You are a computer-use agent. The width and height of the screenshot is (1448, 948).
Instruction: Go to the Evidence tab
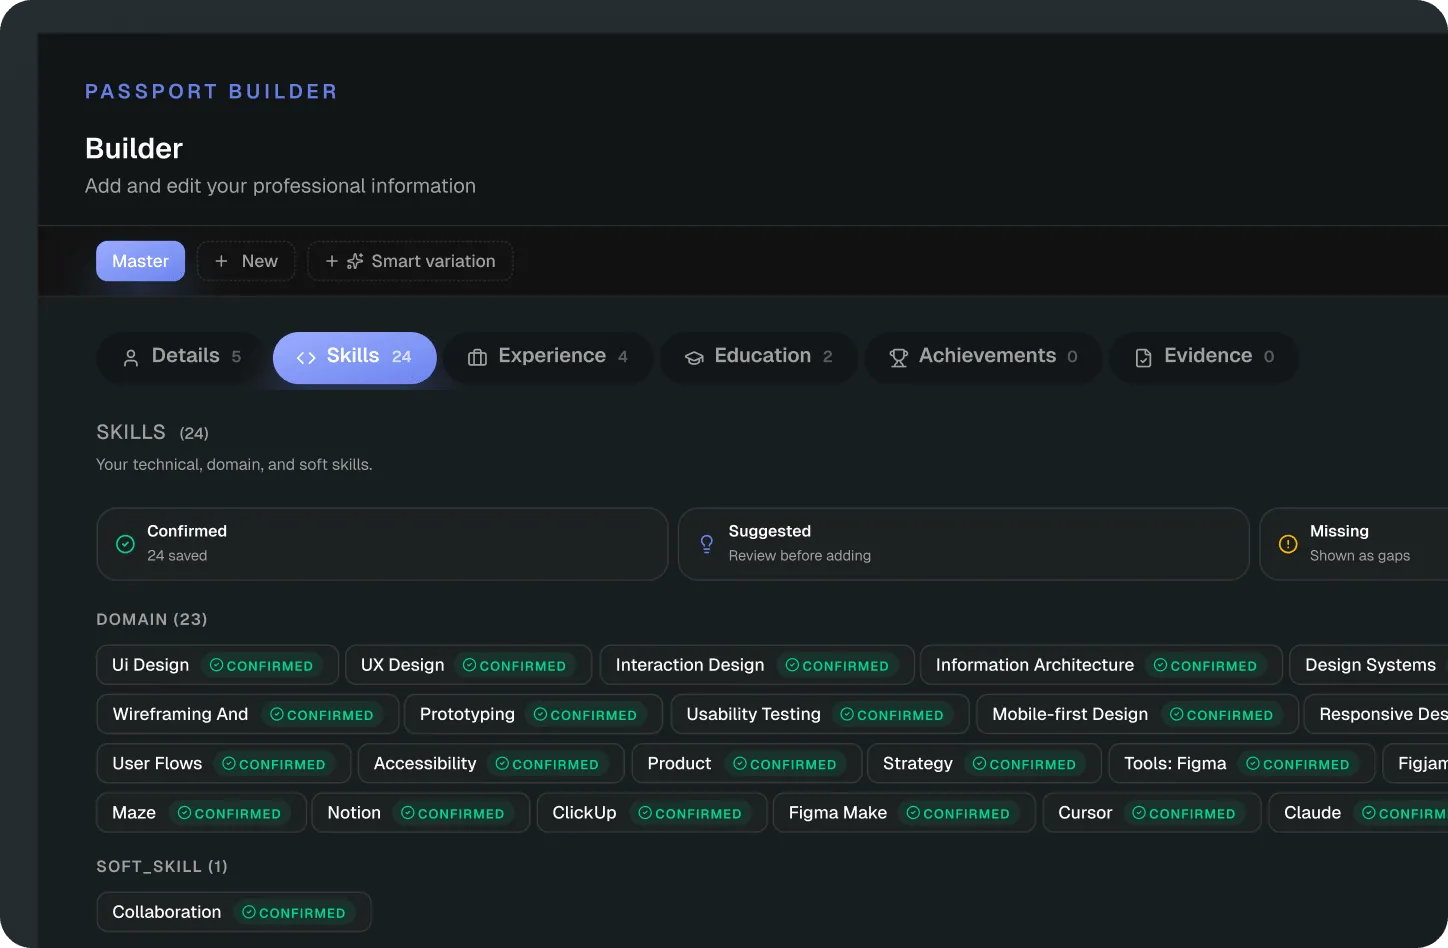click(x=1204, y=357)
